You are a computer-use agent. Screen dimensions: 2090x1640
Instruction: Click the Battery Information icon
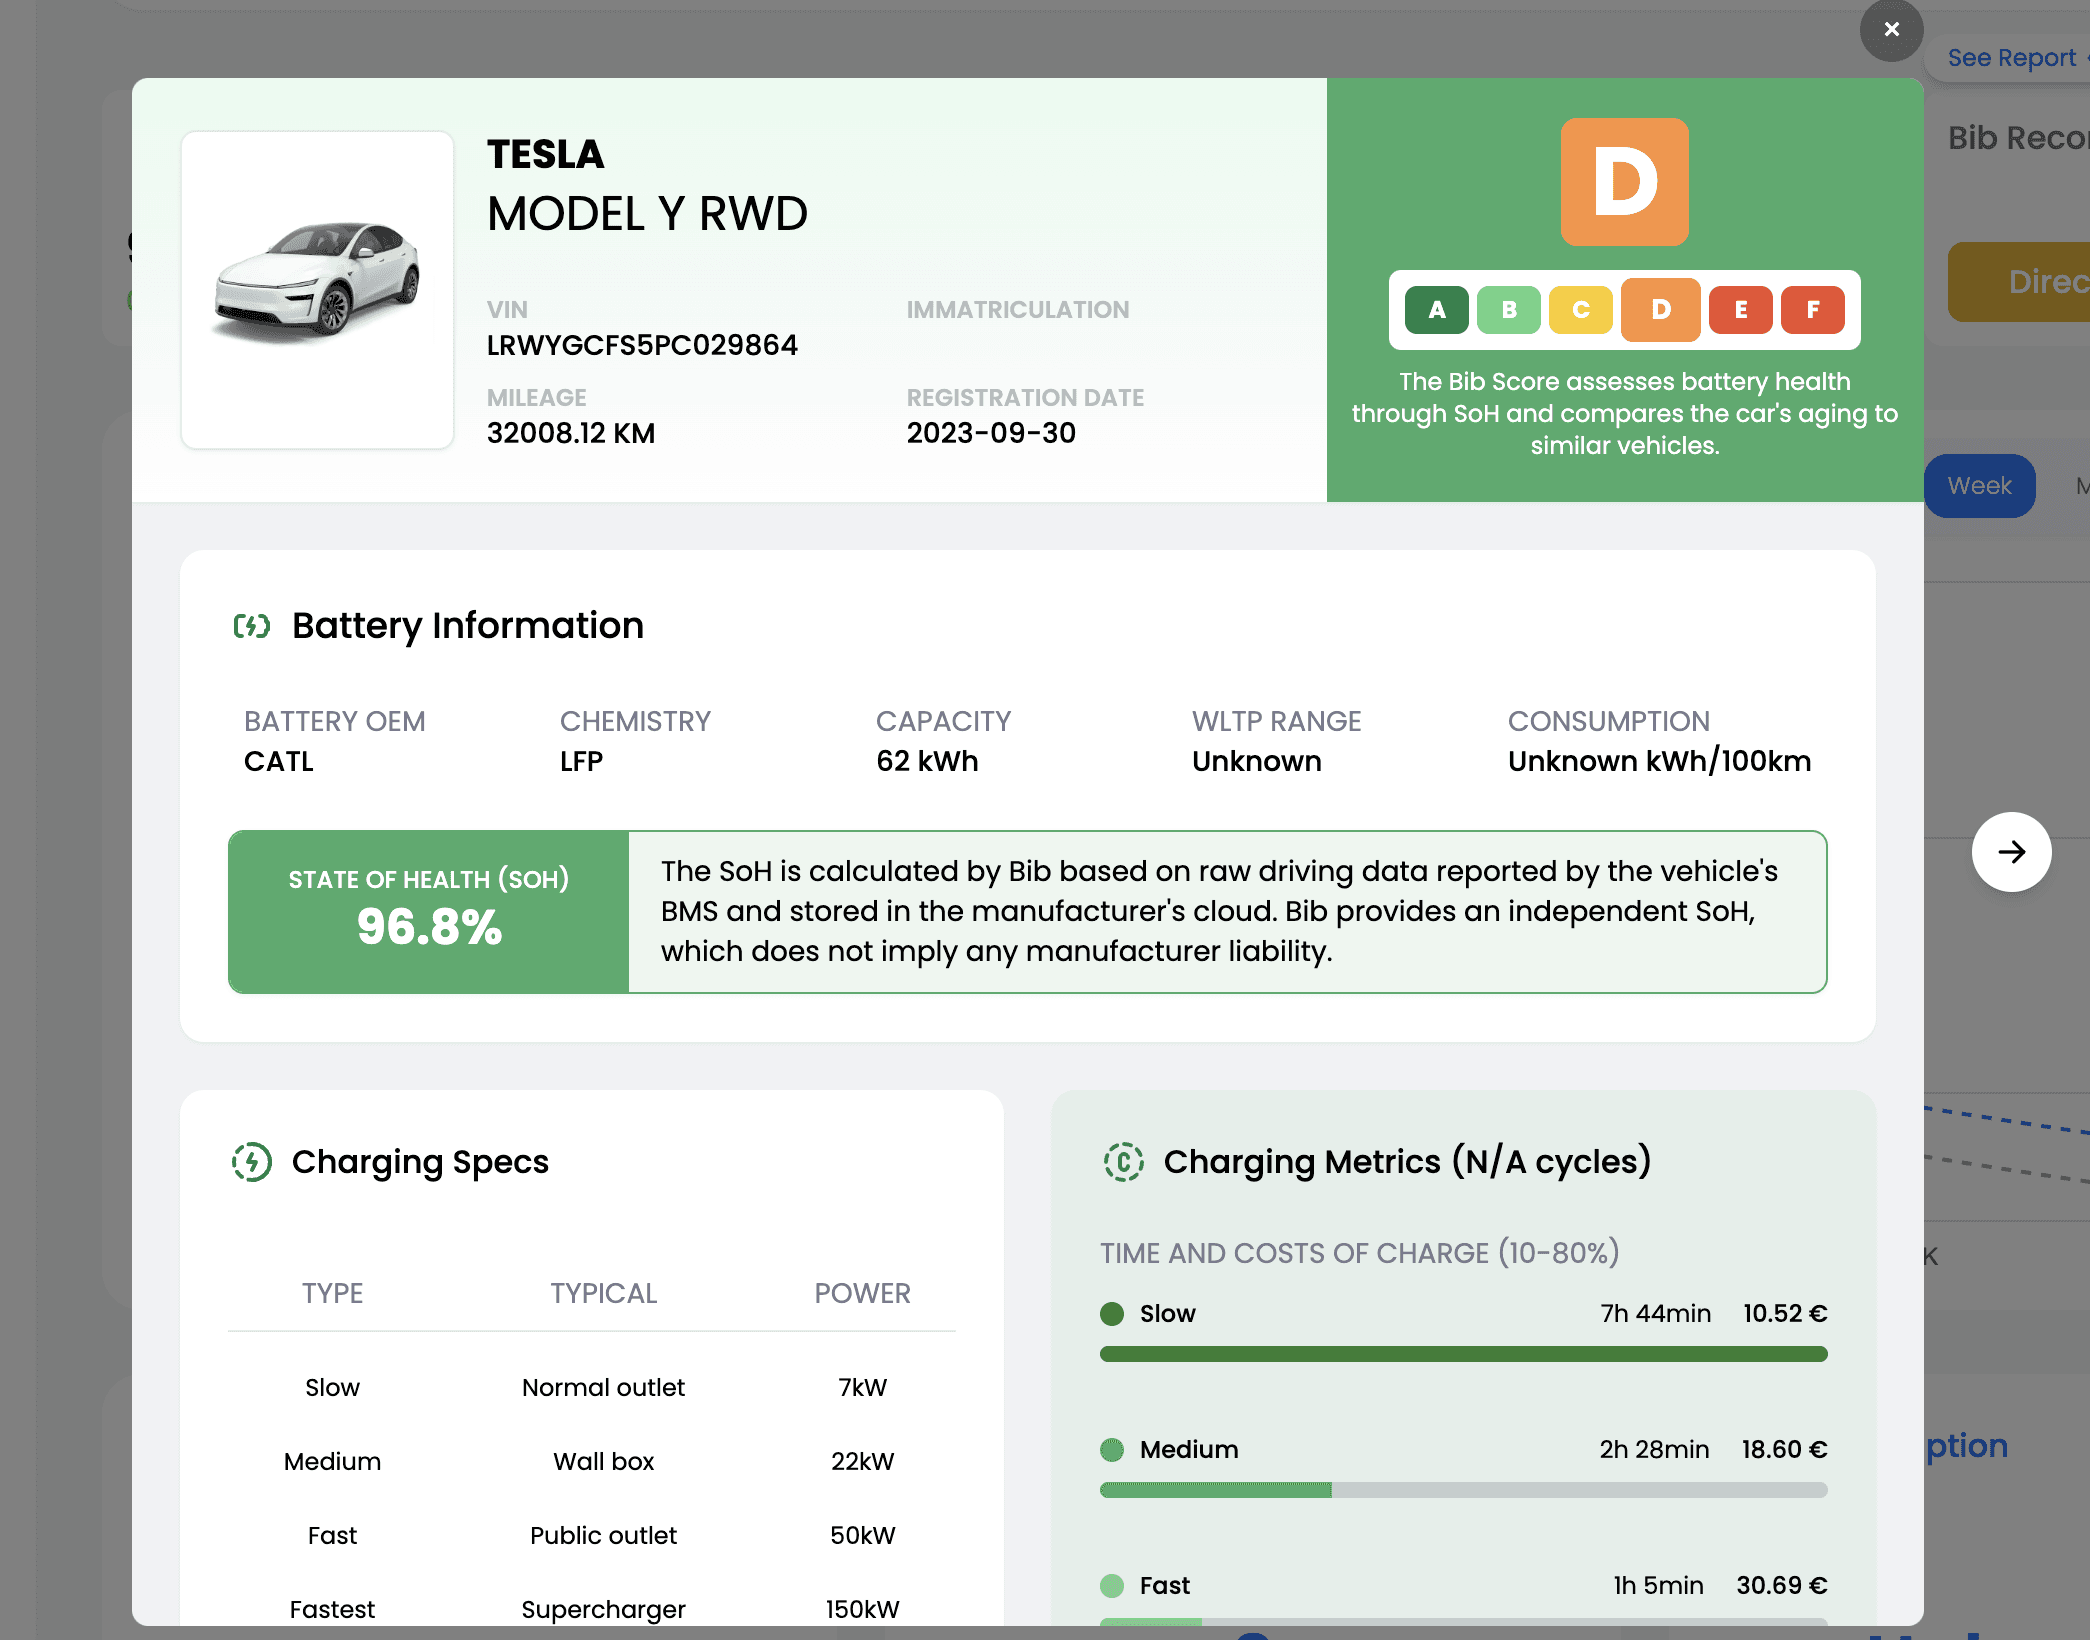coord(252,626)
